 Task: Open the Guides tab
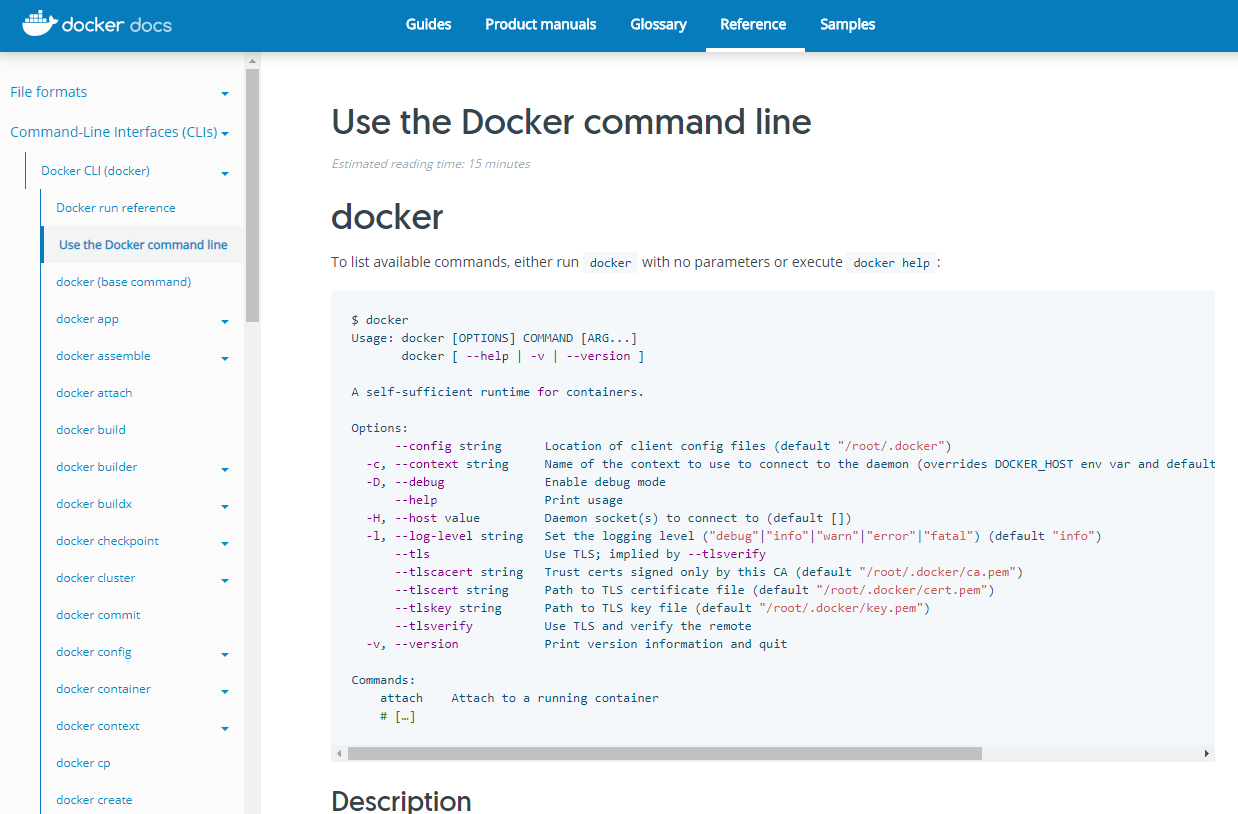click(428, 24)
